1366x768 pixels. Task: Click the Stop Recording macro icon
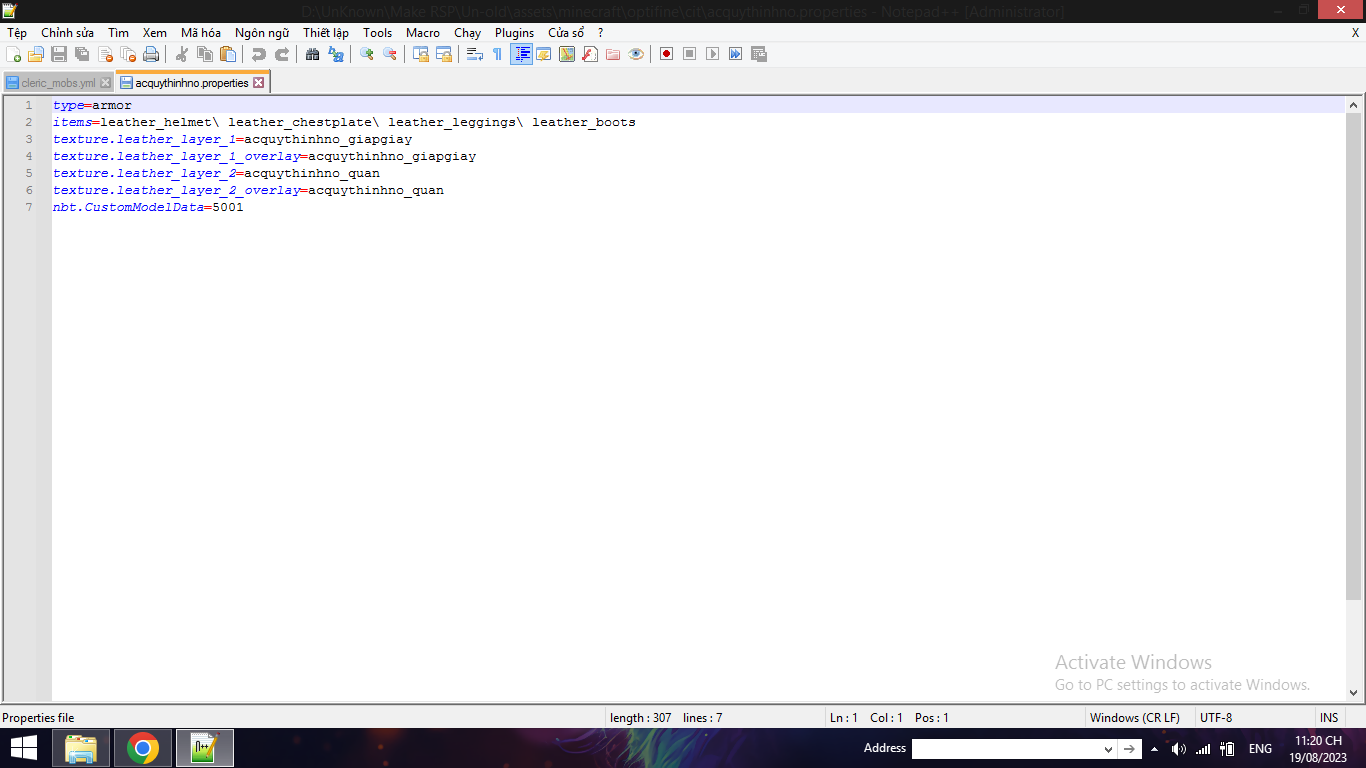690,54
